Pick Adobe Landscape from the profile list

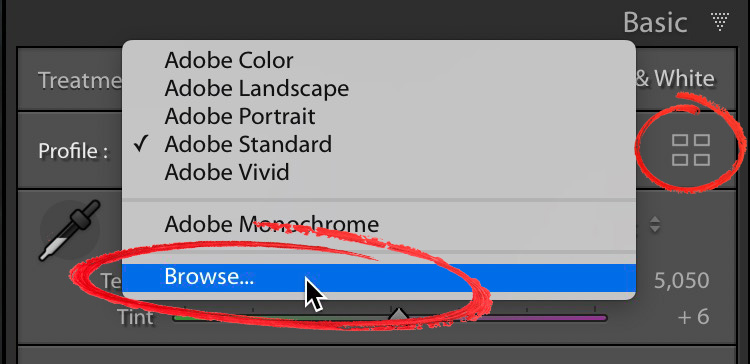pyautogui.click(x=256, y=88)
